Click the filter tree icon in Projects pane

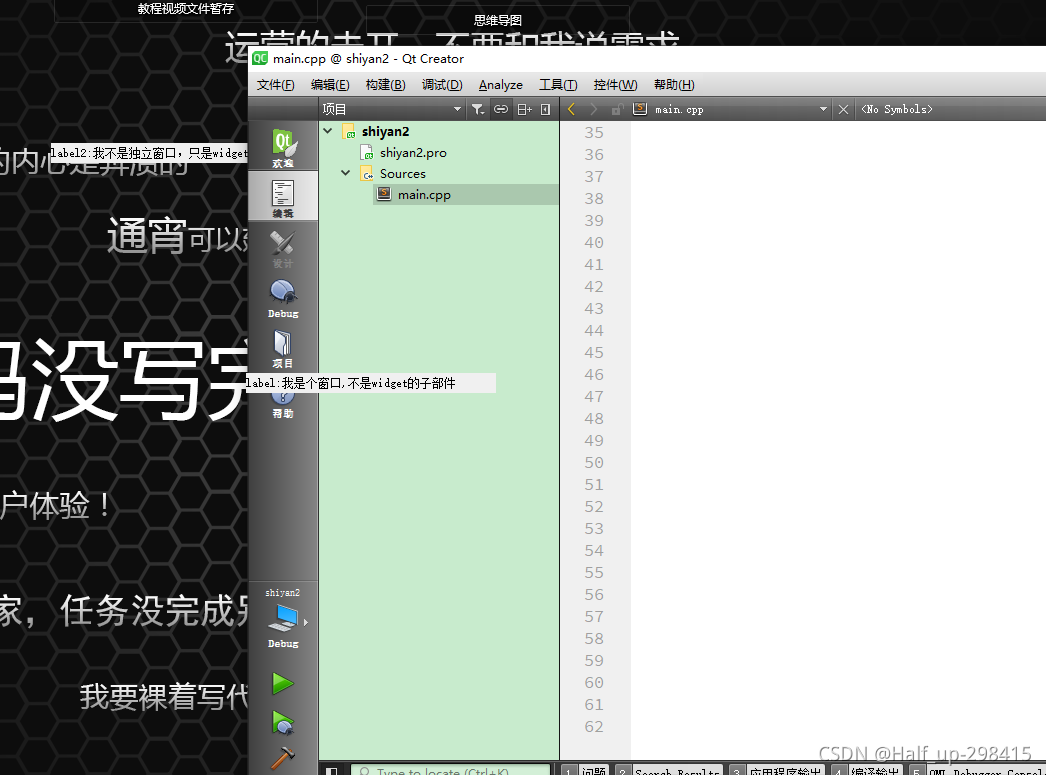[478, 109]
